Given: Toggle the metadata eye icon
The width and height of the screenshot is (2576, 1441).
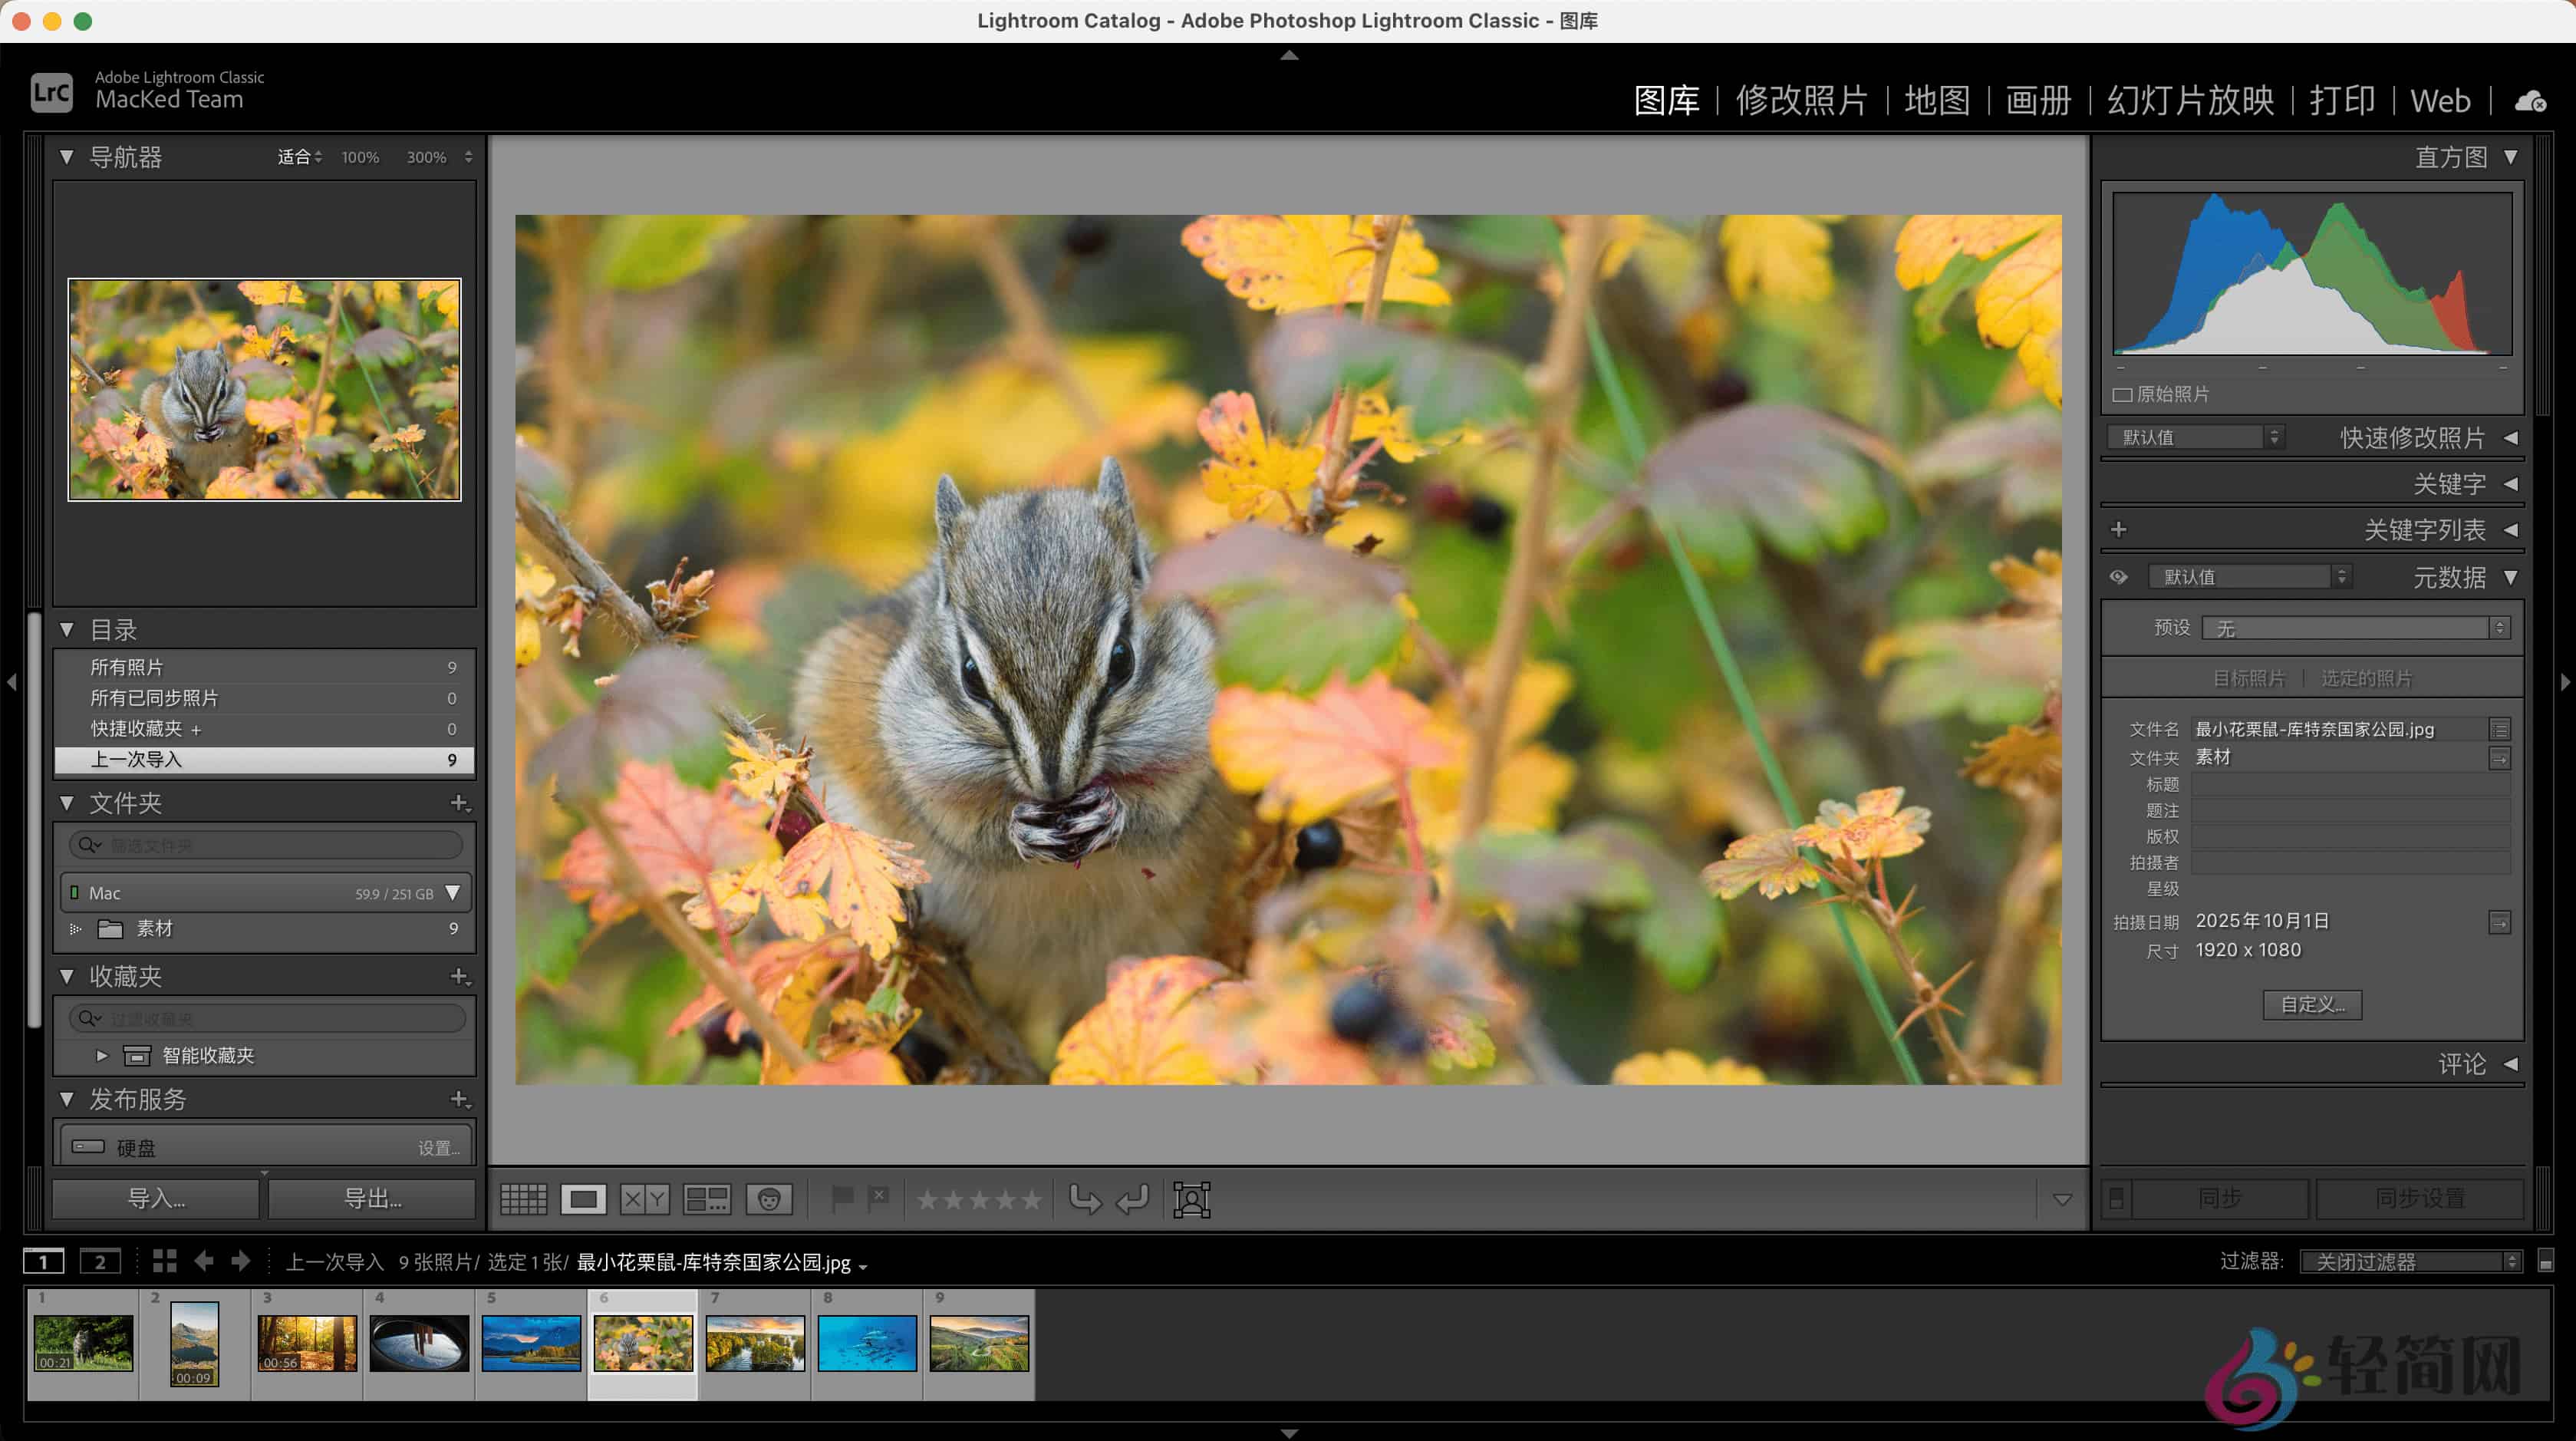Looking at the screenshot, I should [2119, 577].
